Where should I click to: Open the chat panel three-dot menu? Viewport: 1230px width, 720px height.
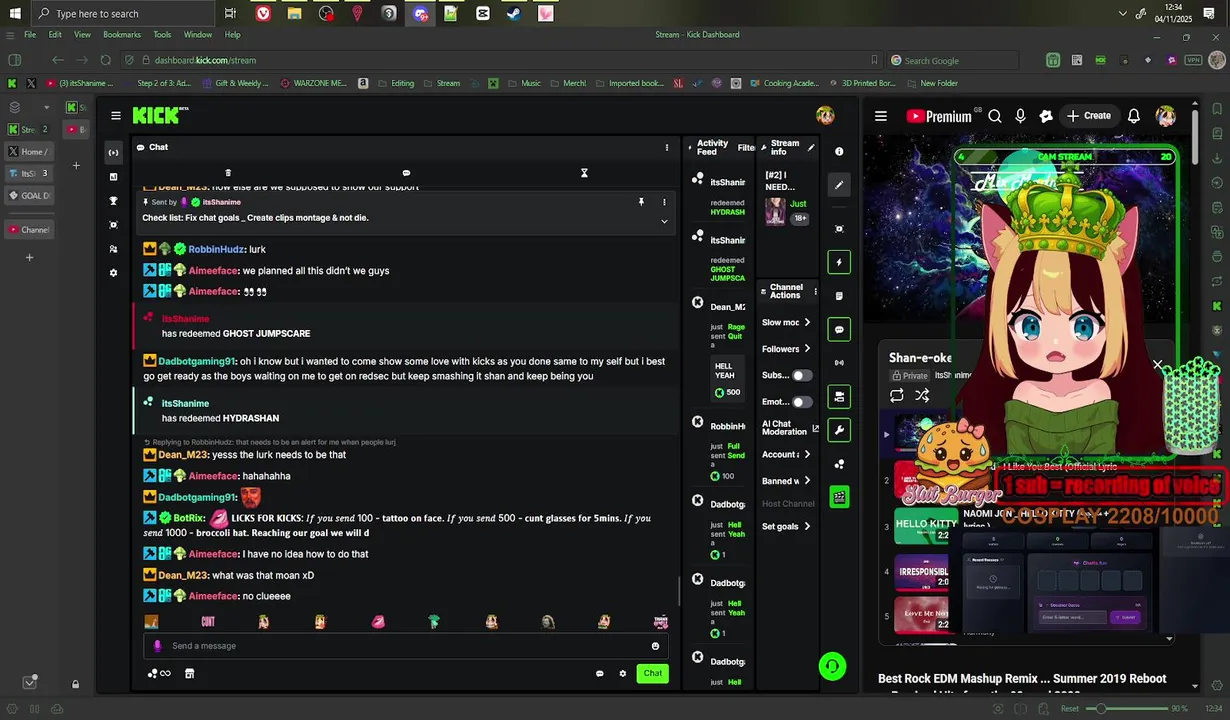(667, 147)
